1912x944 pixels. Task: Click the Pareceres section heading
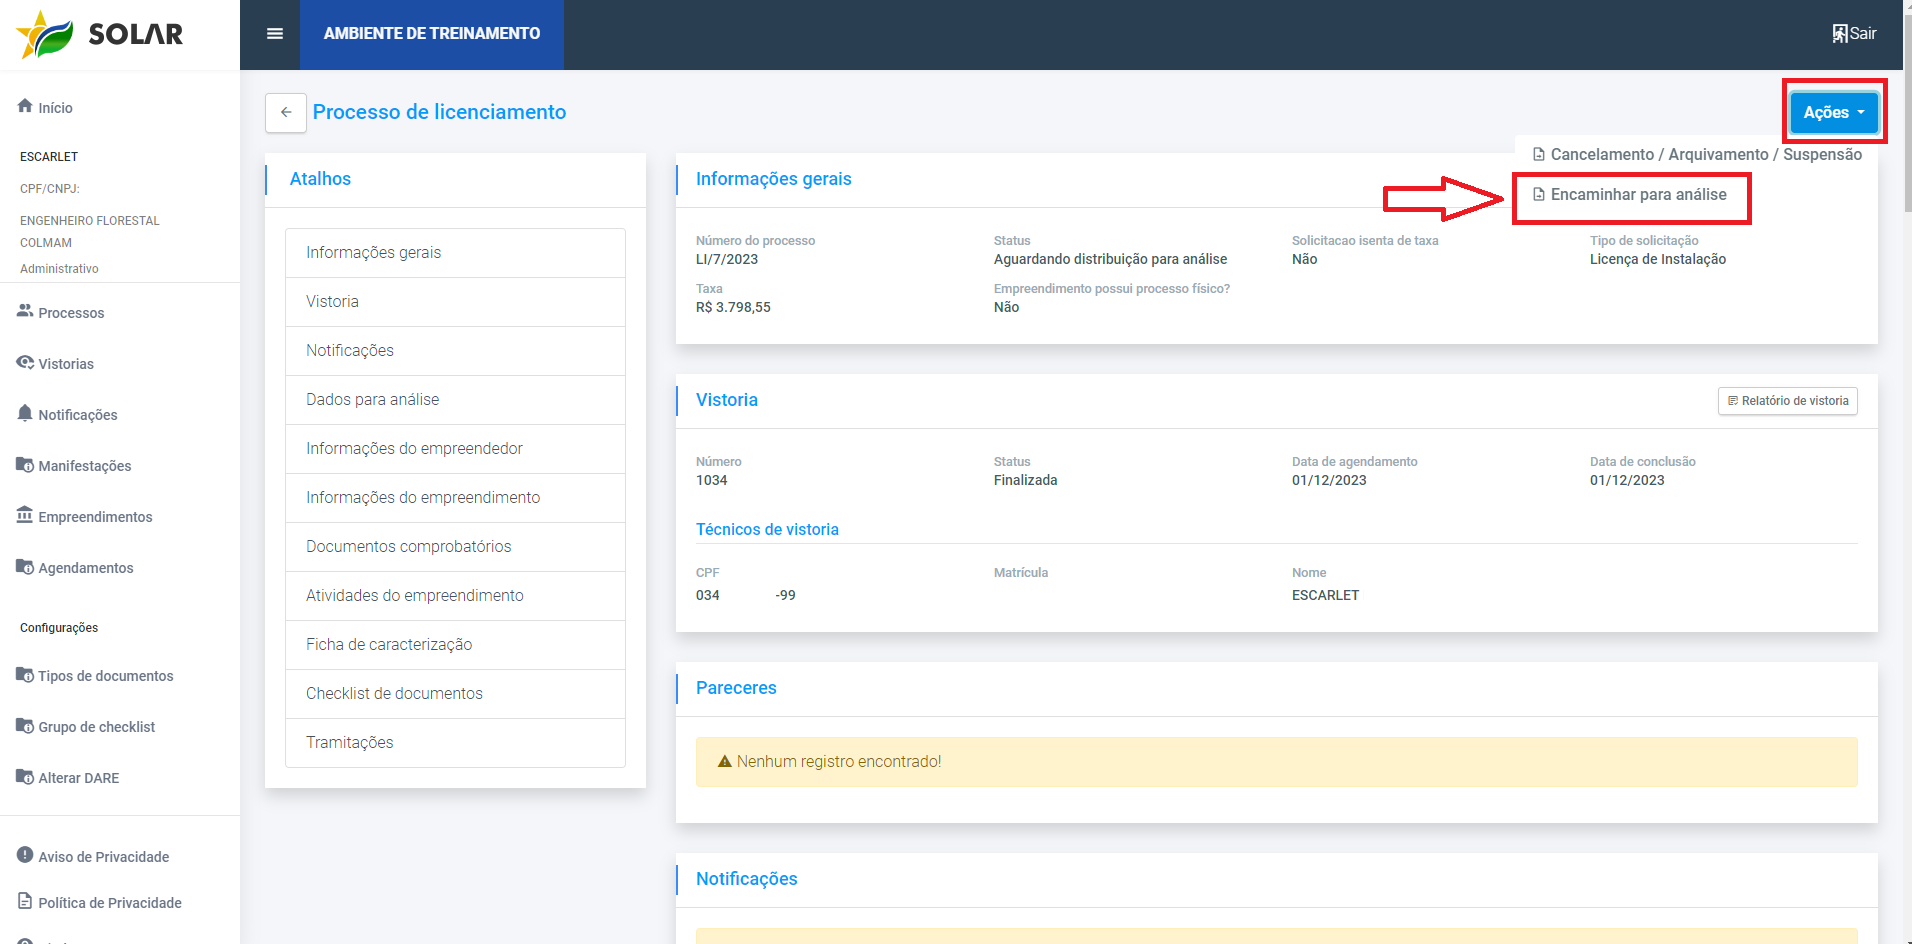(736, 688)
